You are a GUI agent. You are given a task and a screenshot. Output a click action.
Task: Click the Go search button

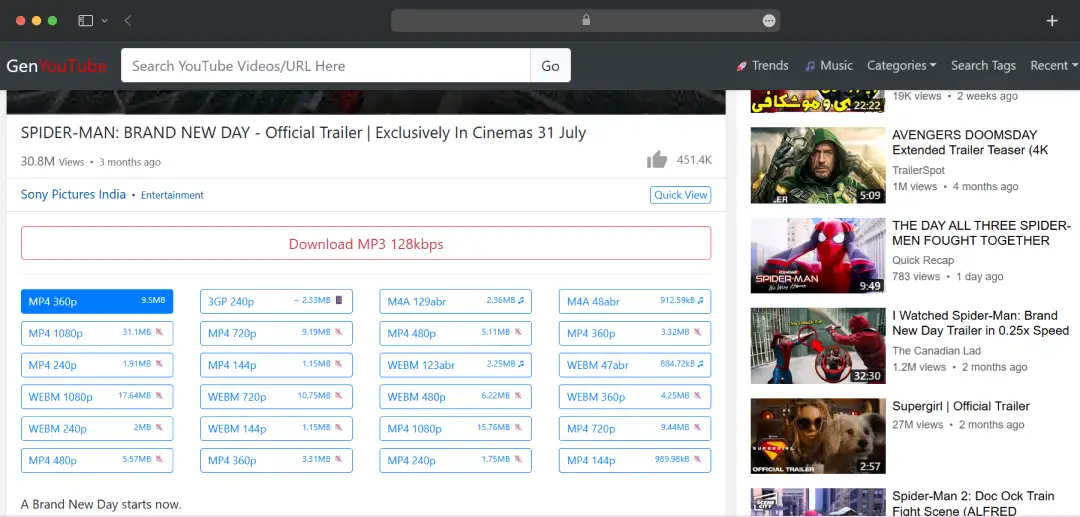pyautogui.click(x=550, y=65)
